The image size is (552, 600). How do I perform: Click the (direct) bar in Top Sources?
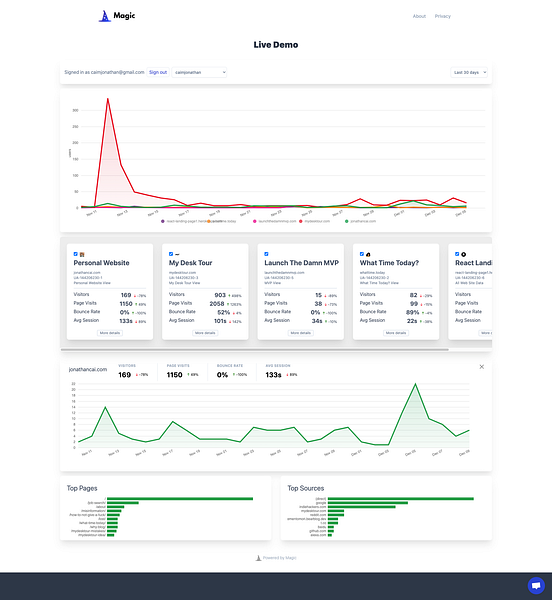[401, 499]
